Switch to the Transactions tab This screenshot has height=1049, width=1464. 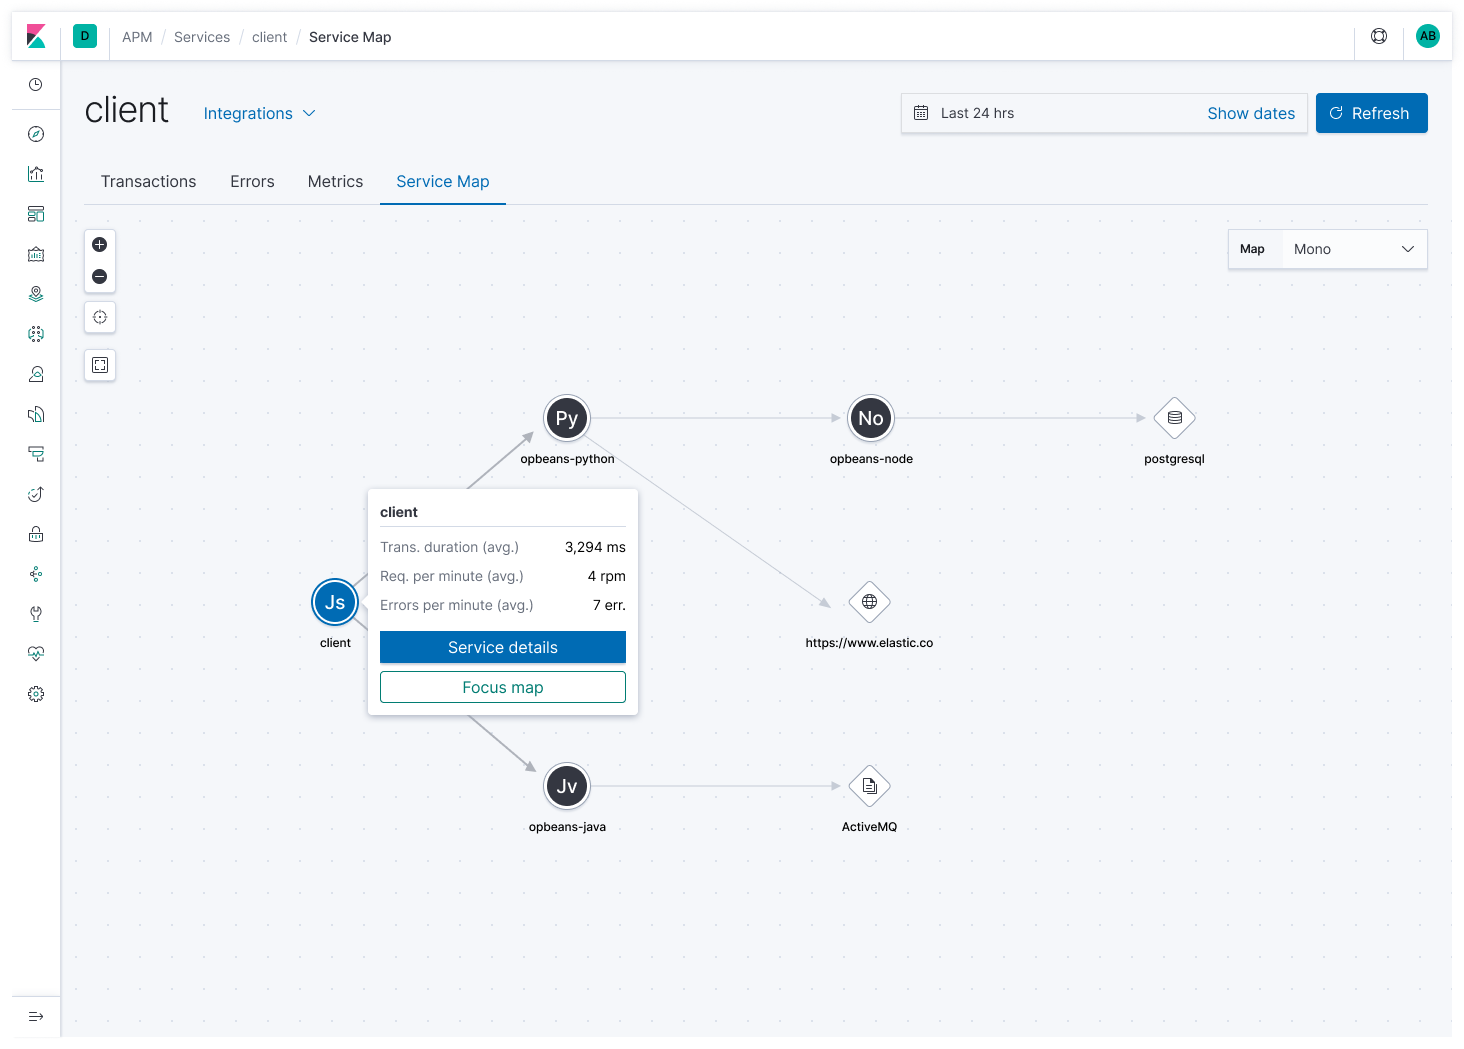click(148, 181)
